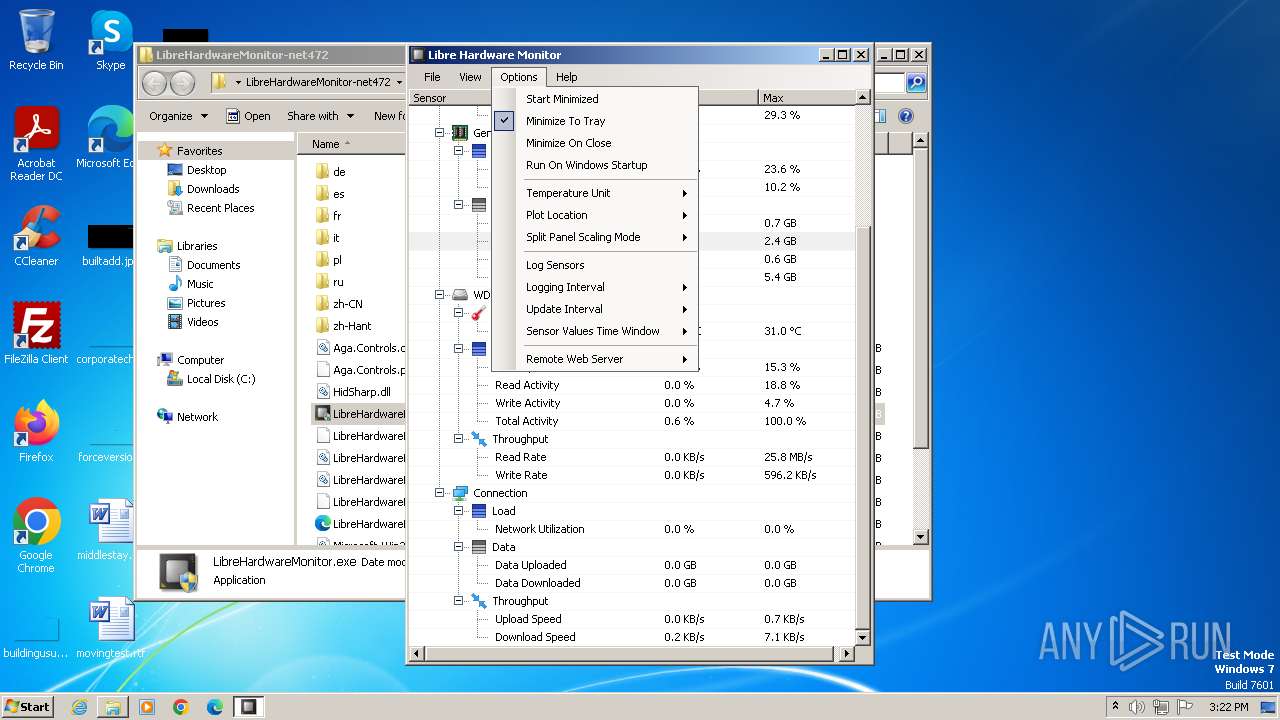Select Local Disk (C:) in Explorer
1280x720 pixels.
coord(220,379)
